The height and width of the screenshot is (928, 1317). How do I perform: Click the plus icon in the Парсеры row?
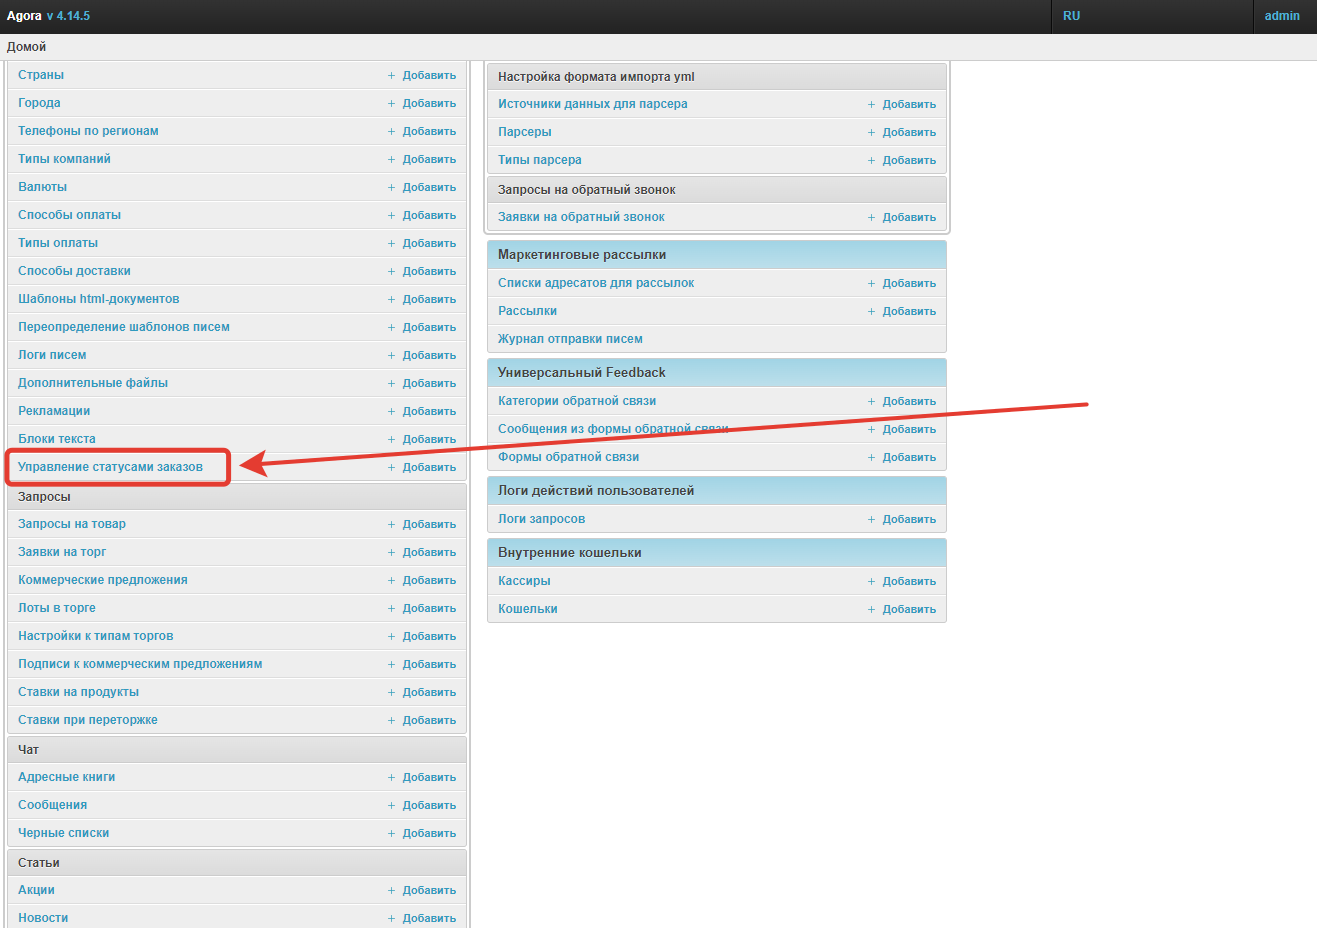tap(871, 133)
